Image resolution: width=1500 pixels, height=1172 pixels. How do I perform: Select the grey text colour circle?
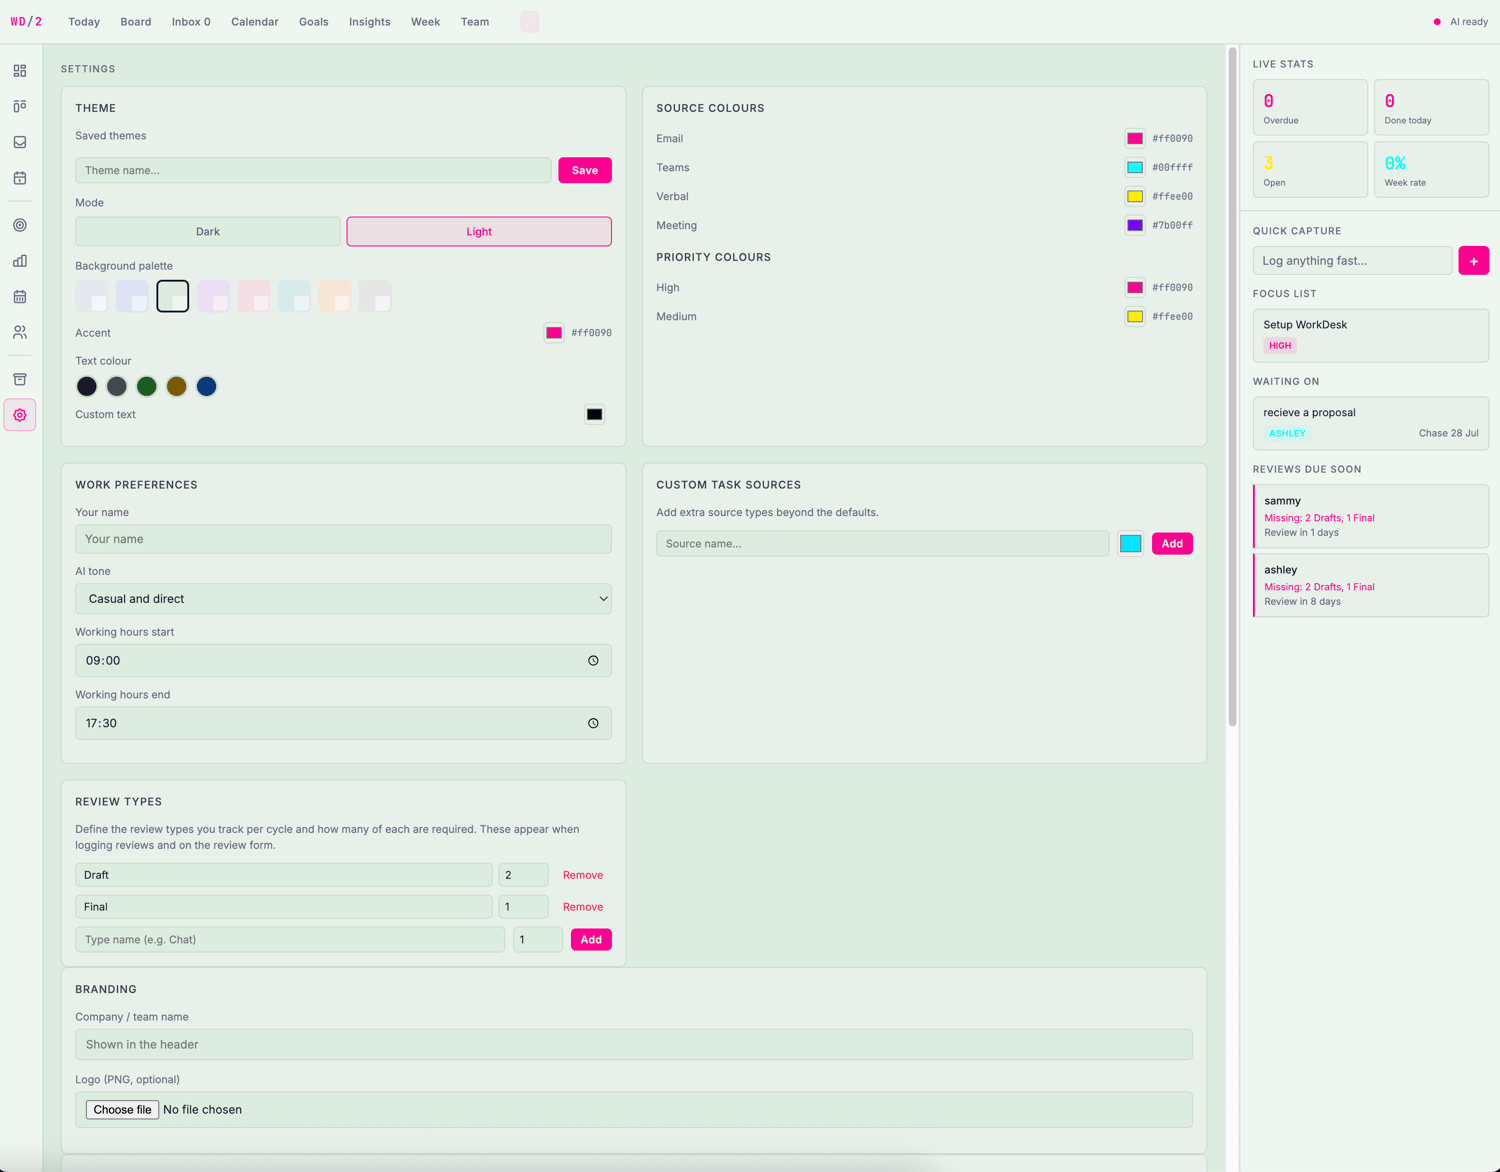[117, 386]
